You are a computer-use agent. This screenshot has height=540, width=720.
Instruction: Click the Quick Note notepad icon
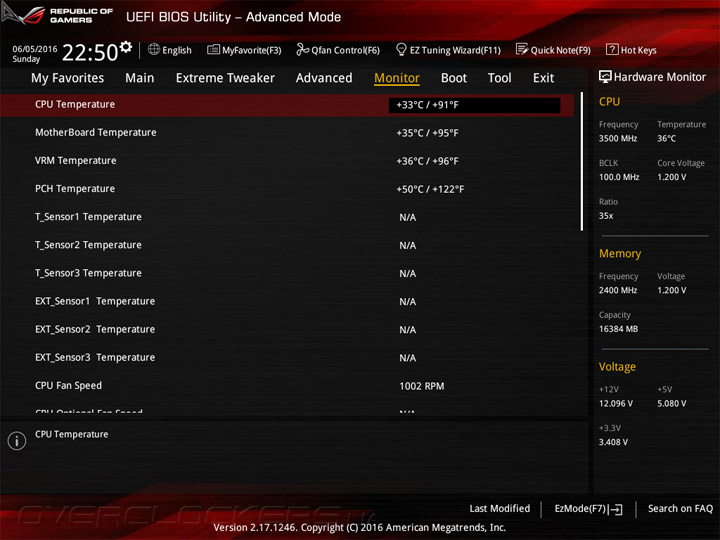pos(522,49)
